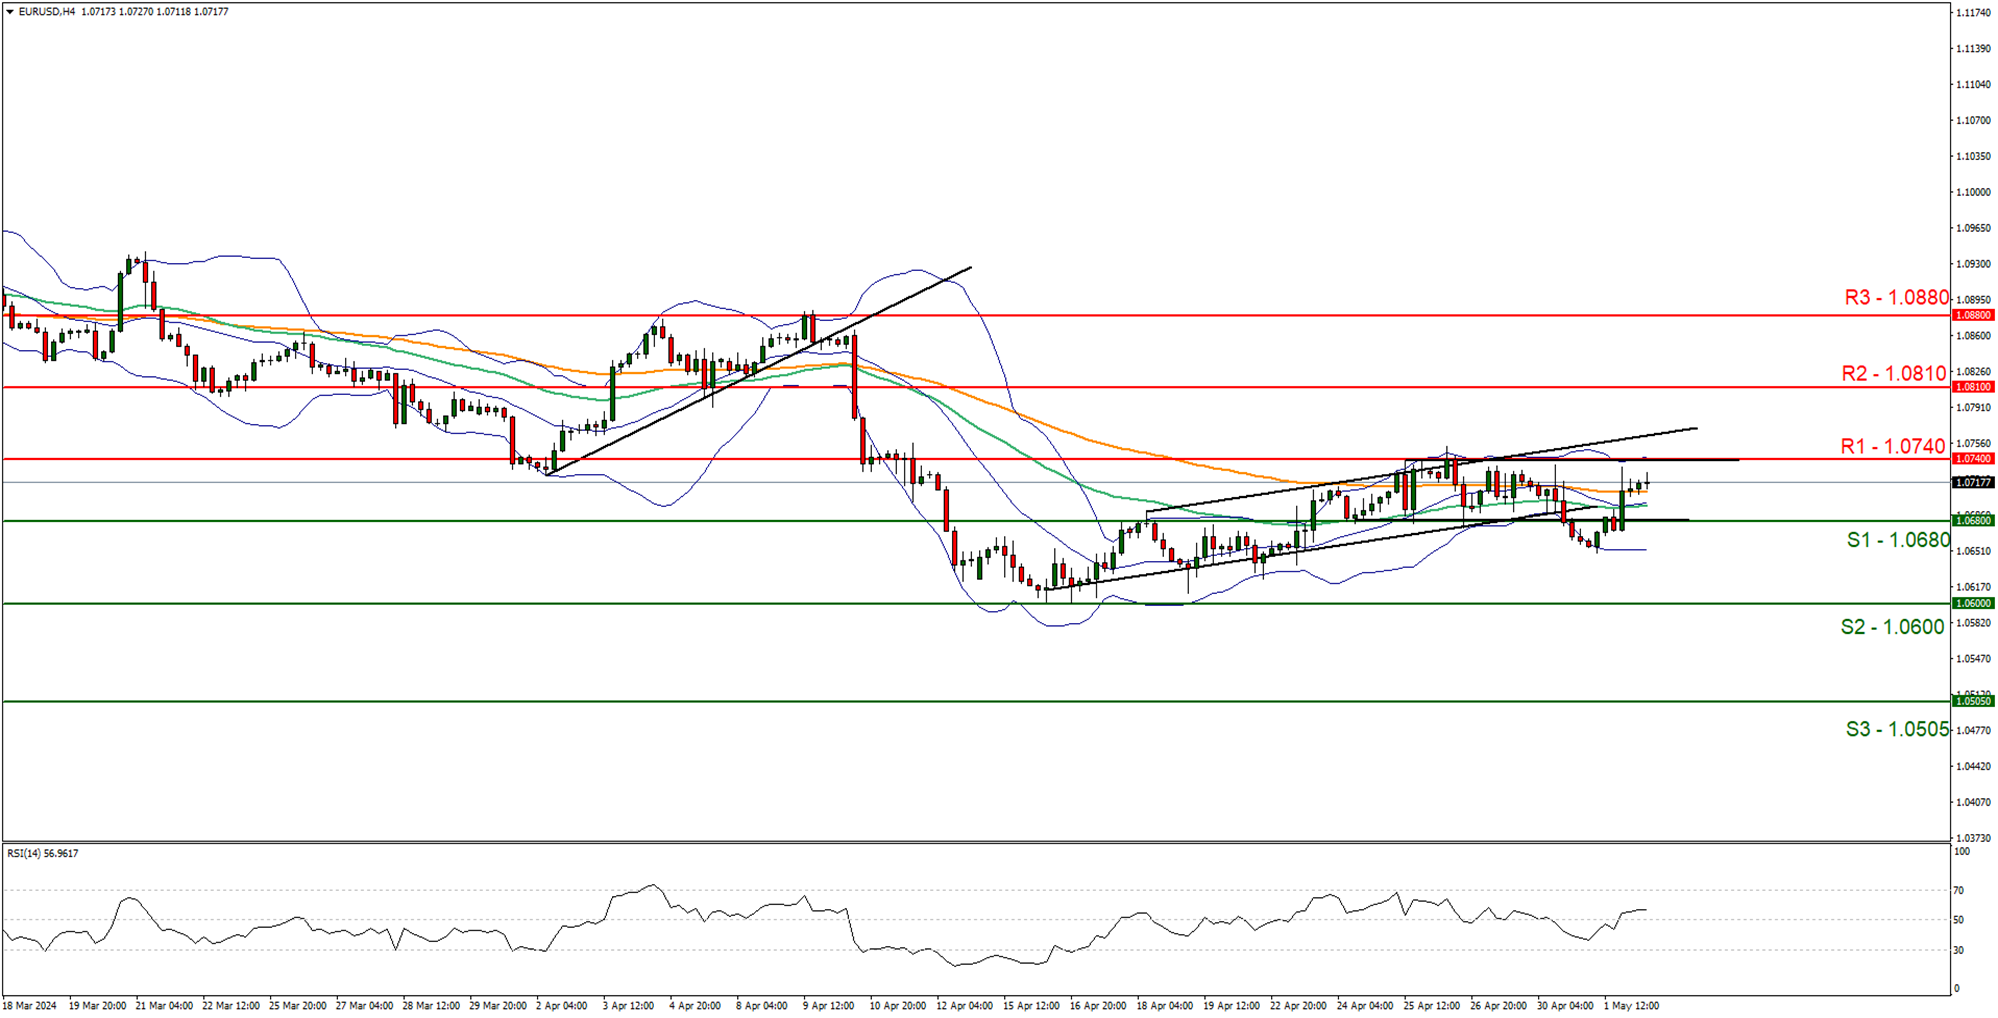Select the R2 - 1.0810 resistance label
This screenshot has height=1018, width=1998.
point(1894,374)
